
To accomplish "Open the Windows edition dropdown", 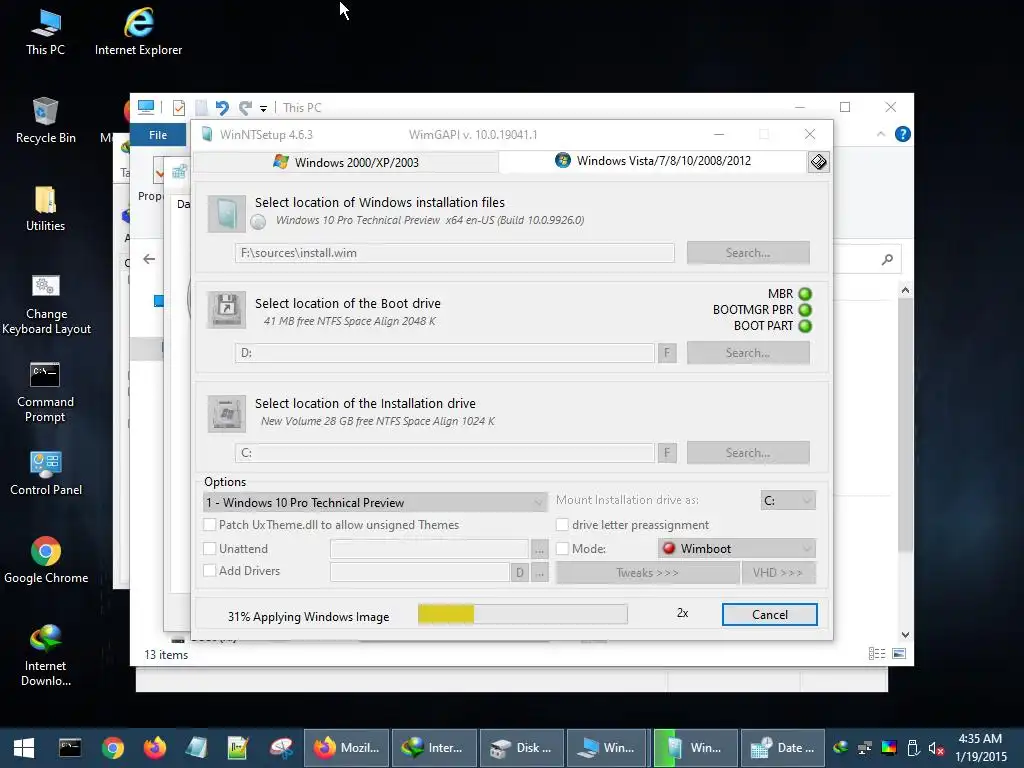I will [375, 502].
